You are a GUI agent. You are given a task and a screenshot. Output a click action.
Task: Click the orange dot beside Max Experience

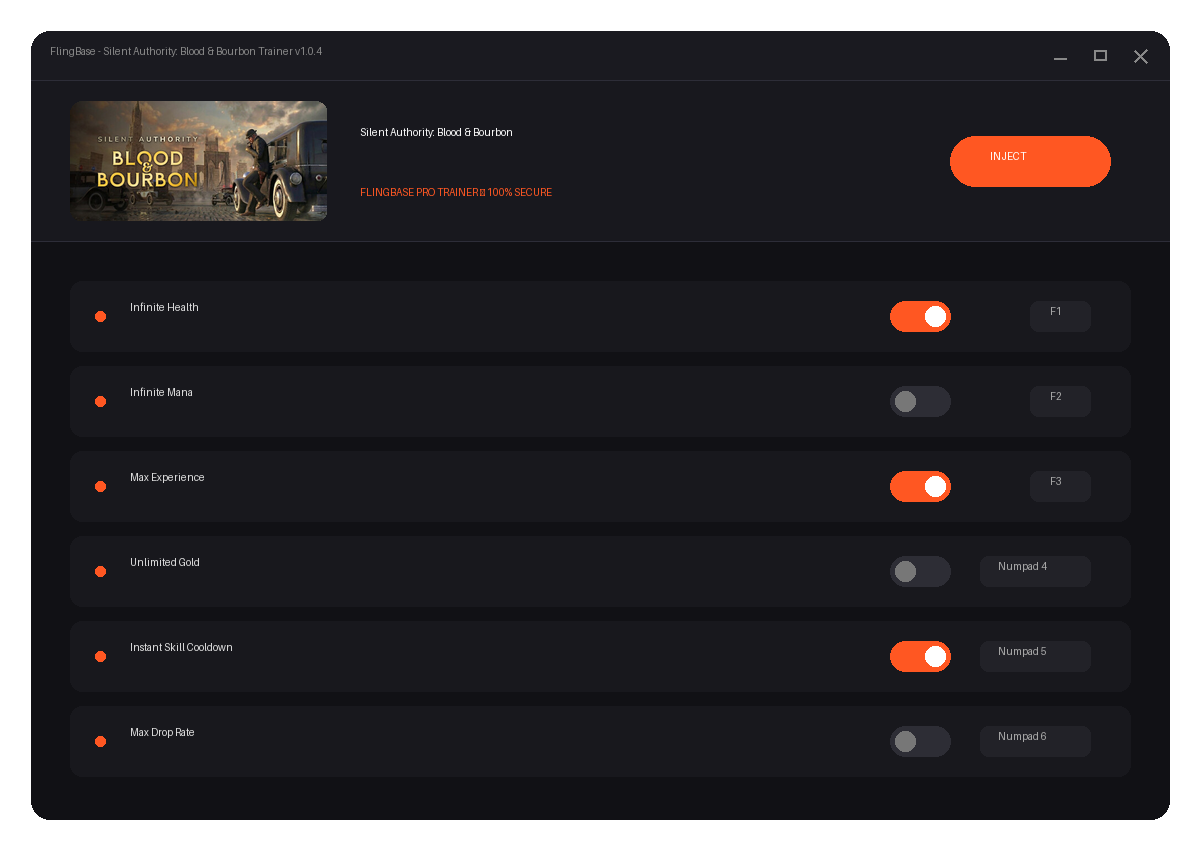(100, 486)
